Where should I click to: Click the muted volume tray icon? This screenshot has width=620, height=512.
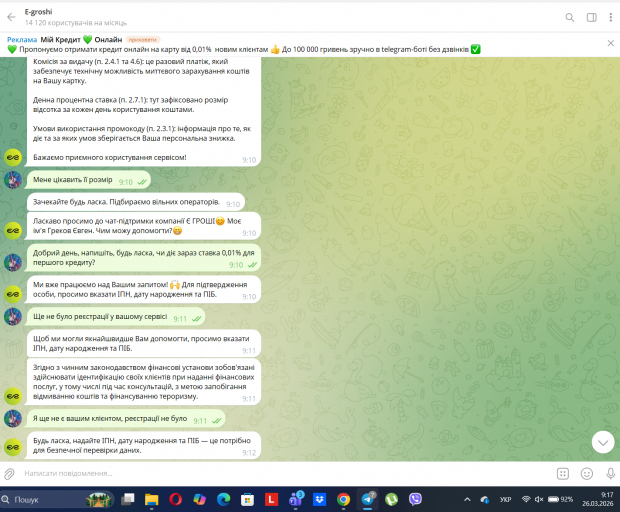point(539,499)
